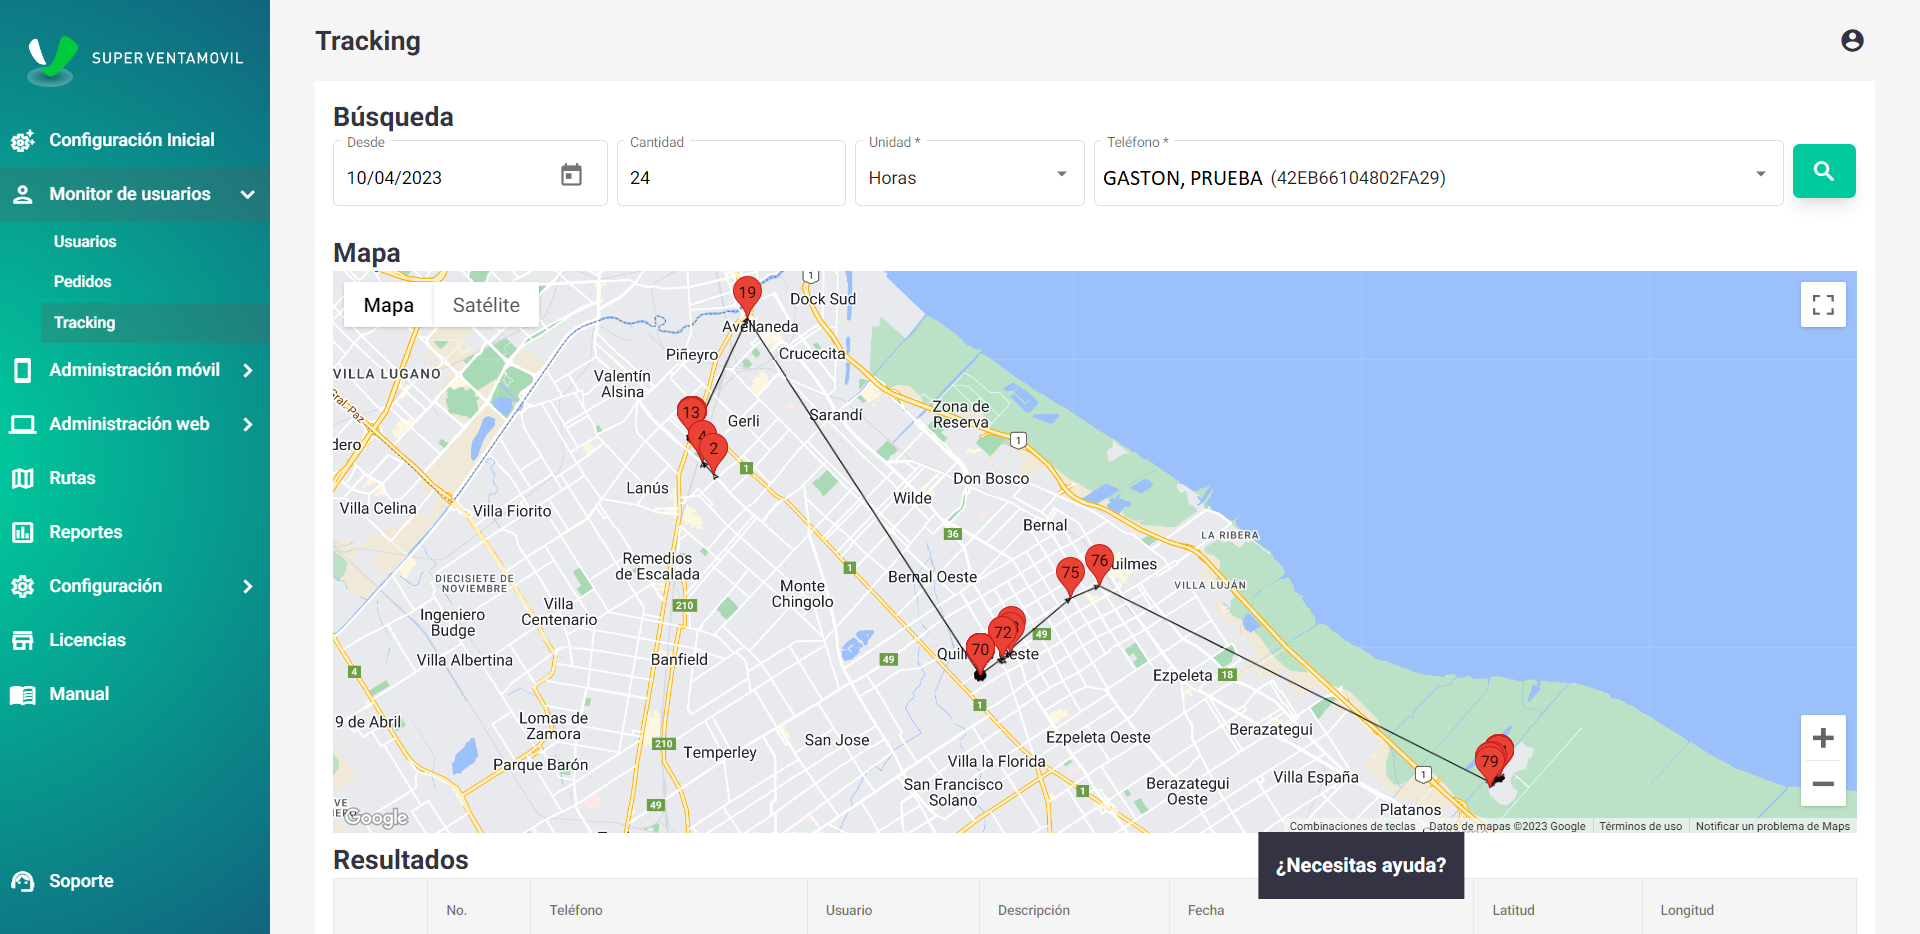Select map marker 72
1920x934 pixels.
[x=1003, y=634]
